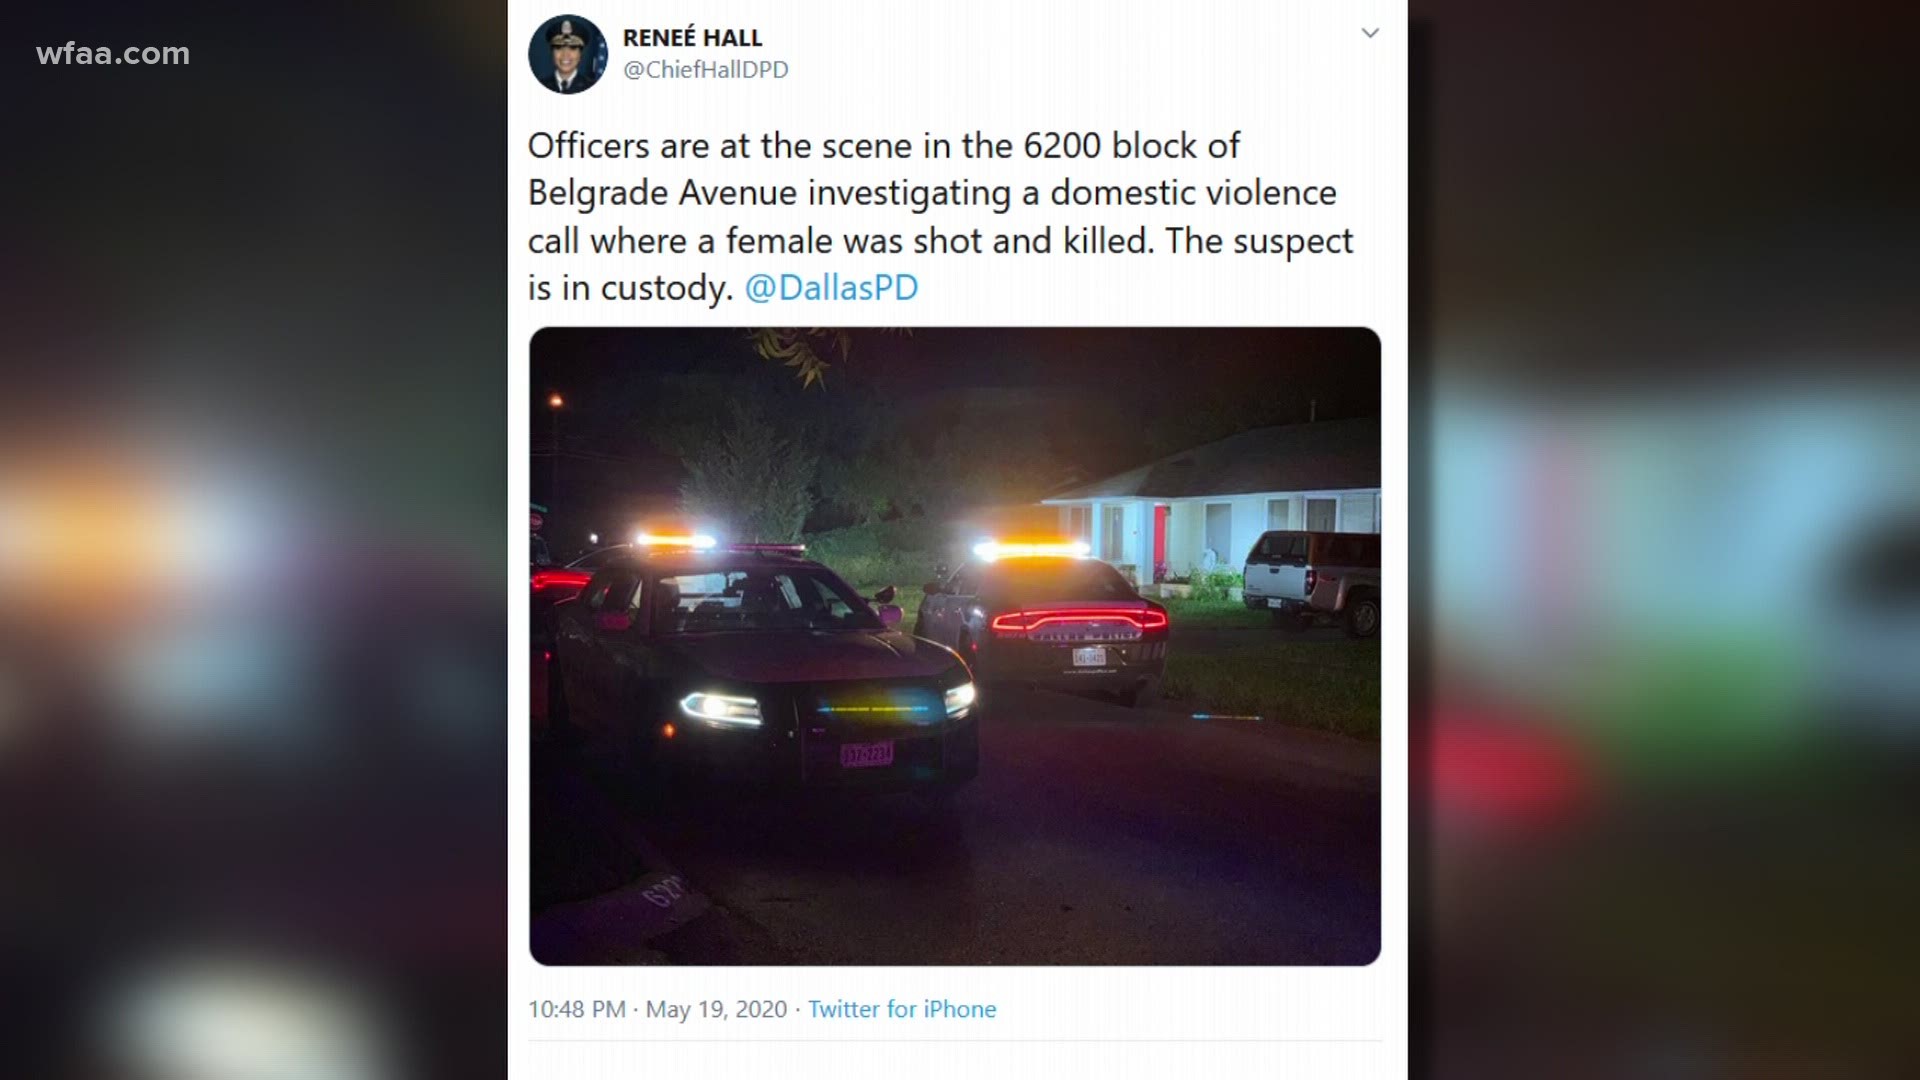Click the orange streetlight in photo

(556, 402)
